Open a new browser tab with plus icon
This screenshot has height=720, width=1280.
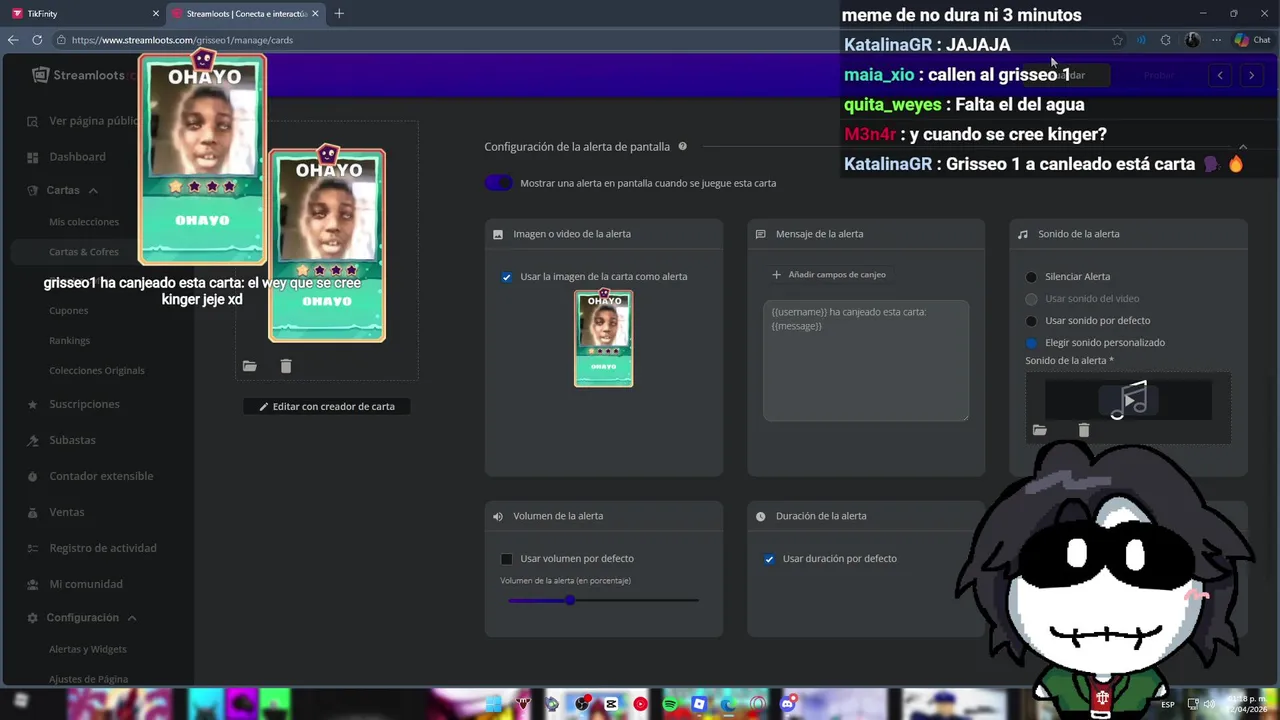click(339, 13)
